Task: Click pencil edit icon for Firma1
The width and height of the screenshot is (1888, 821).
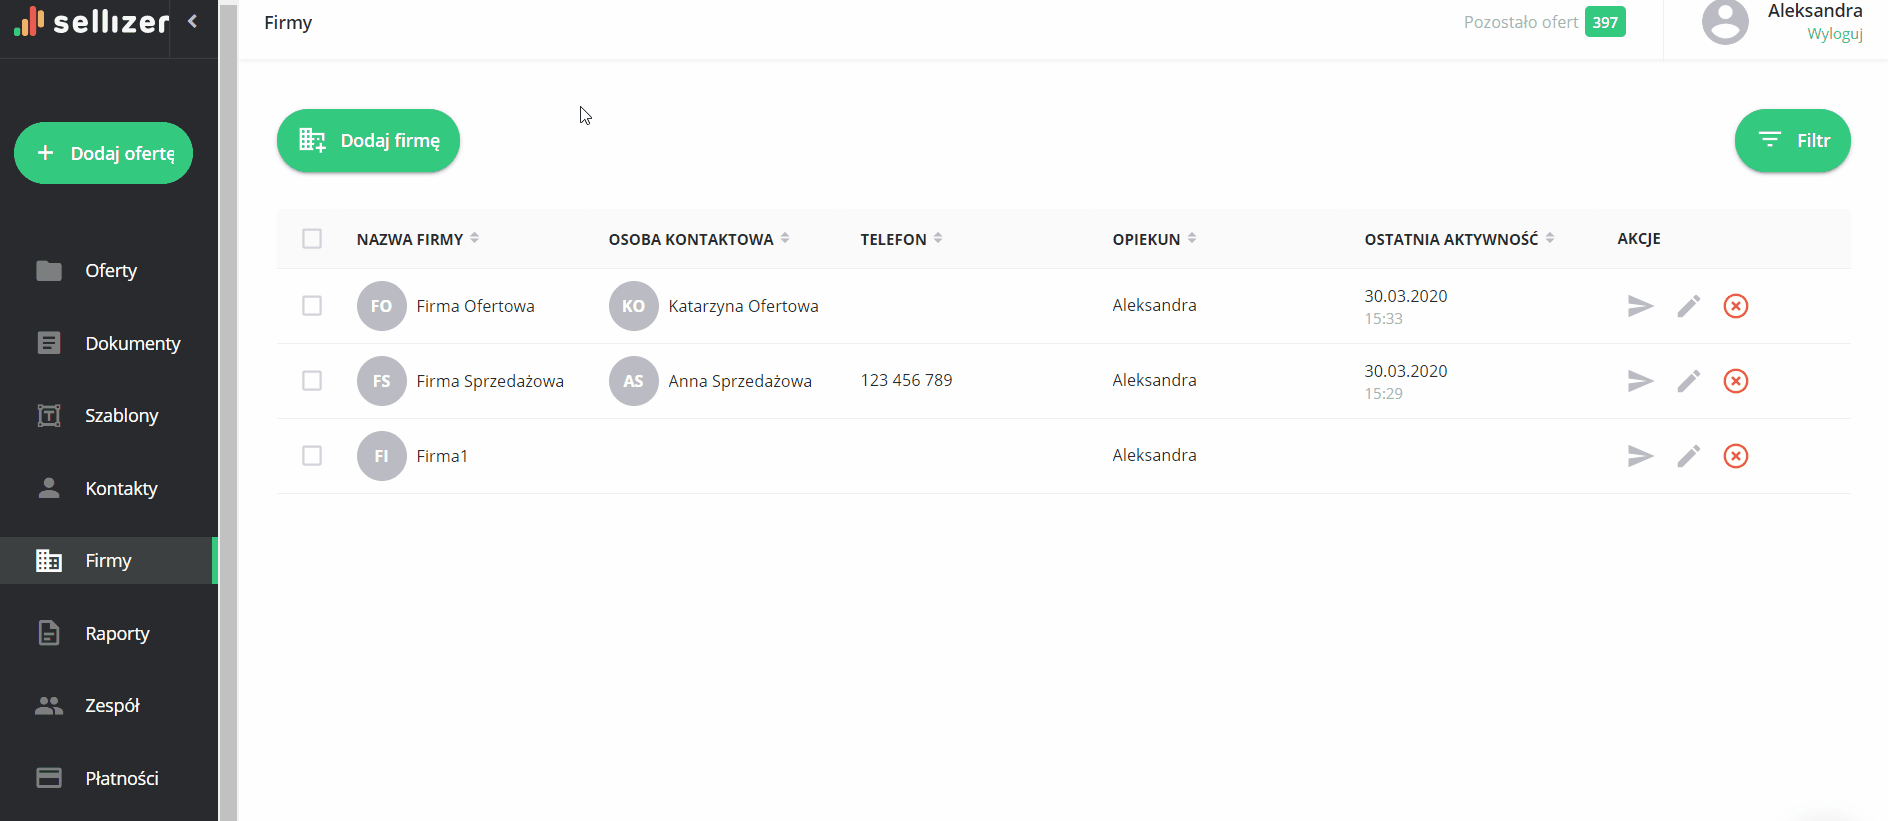Action: [x=1688, y=456]
